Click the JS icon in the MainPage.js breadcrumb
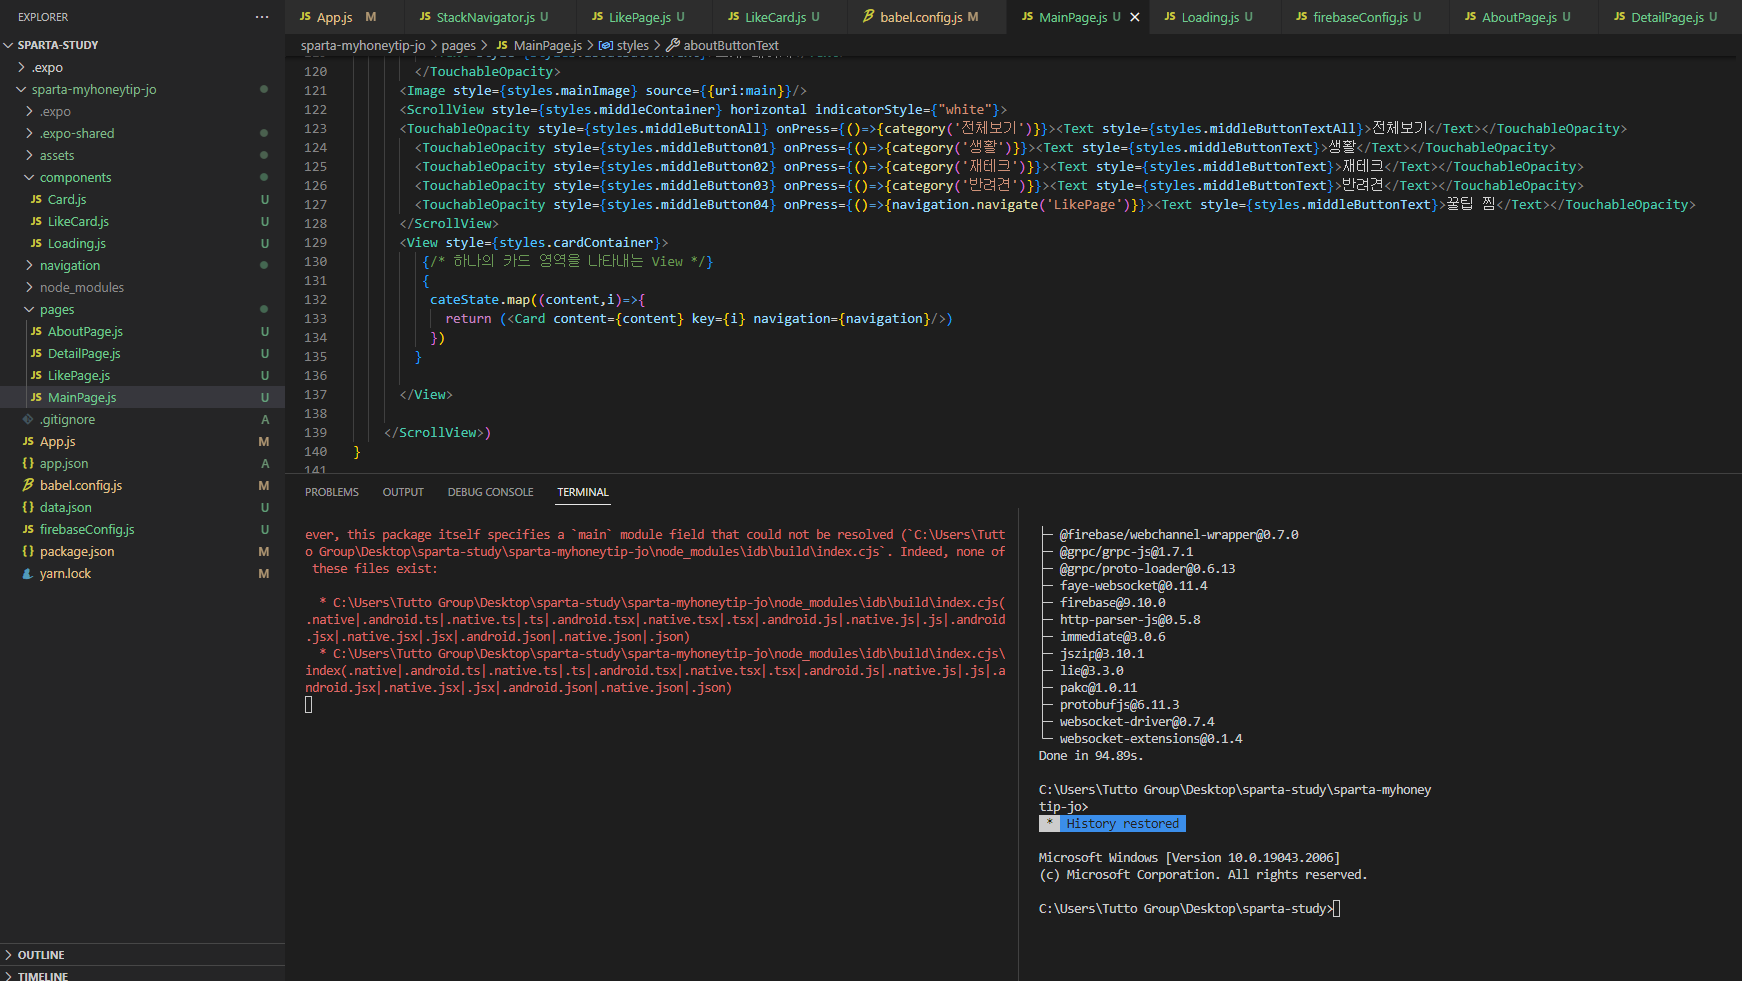The height and width of the screenshot is (981, 1742). pos(502,46)
